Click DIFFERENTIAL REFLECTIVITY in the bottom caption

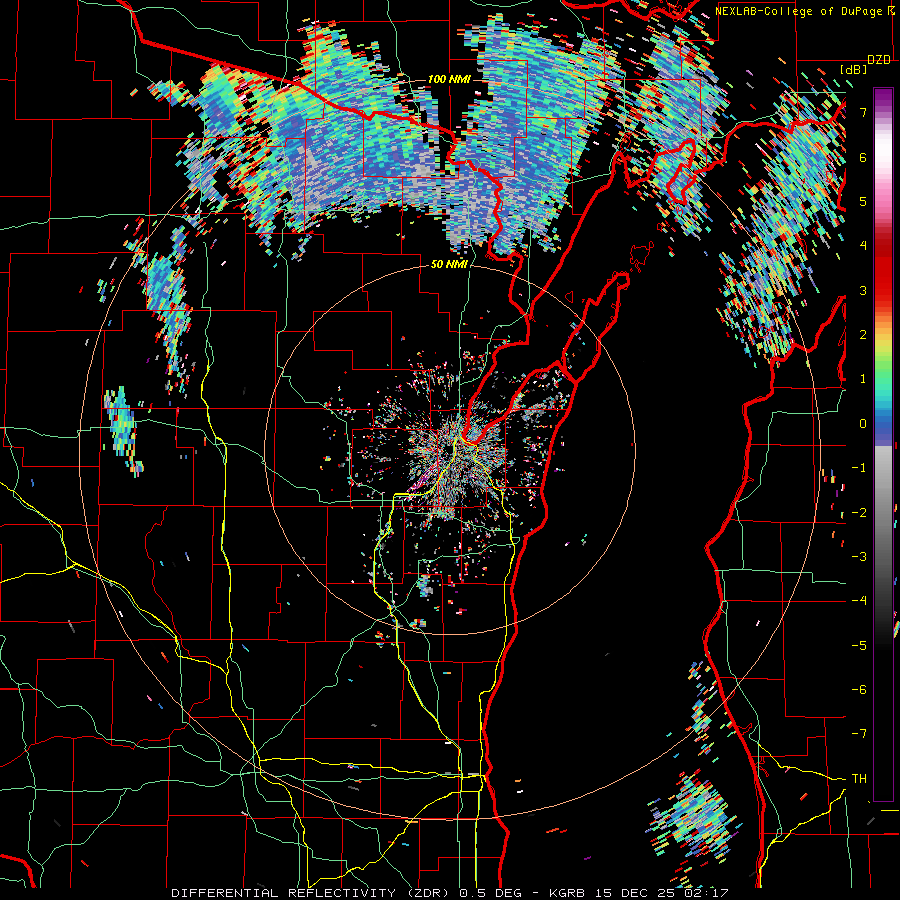[283, 893]
